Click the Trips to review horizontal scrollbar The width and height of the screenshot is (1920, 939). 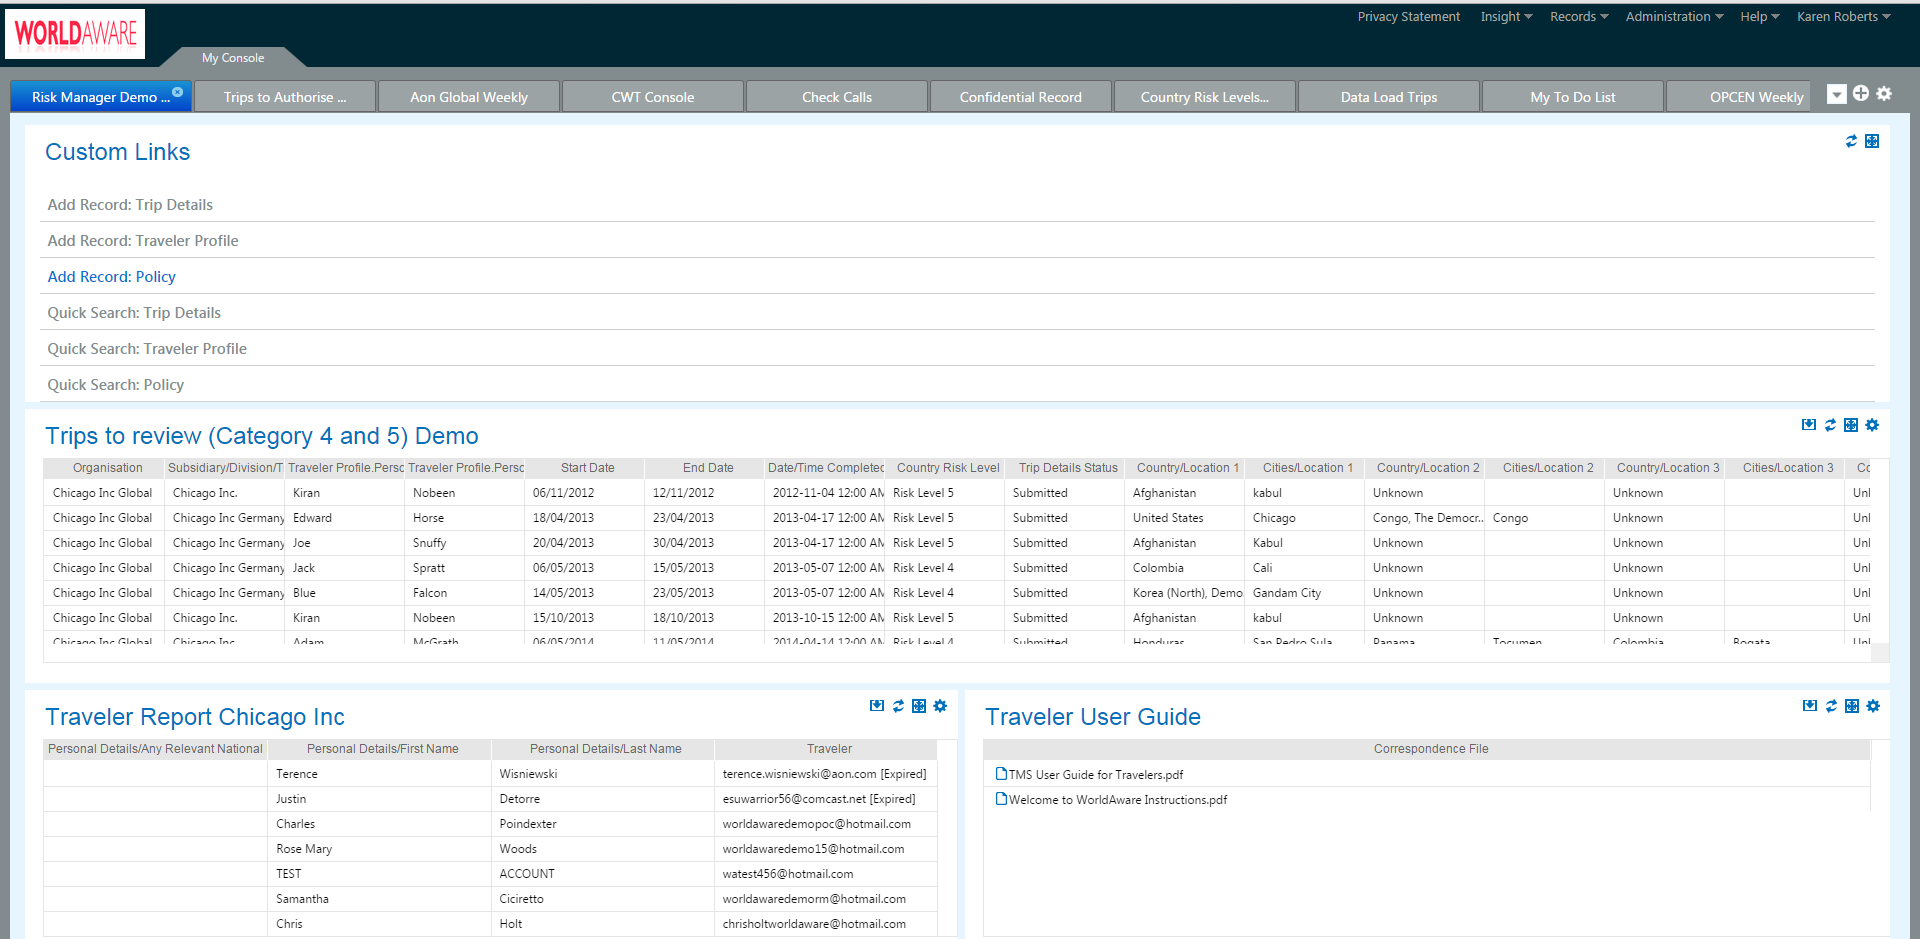coord(957,652)
